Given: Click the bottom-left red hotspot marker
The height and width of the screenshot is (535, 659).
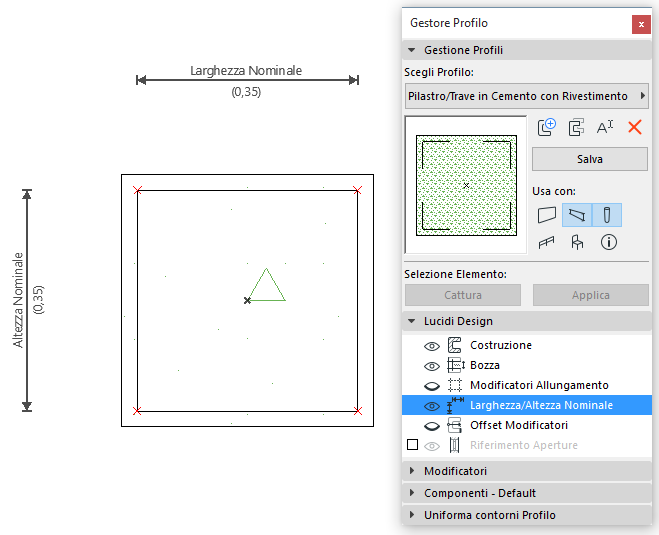Looking at the screenshot, I should (x=137, y=411).
